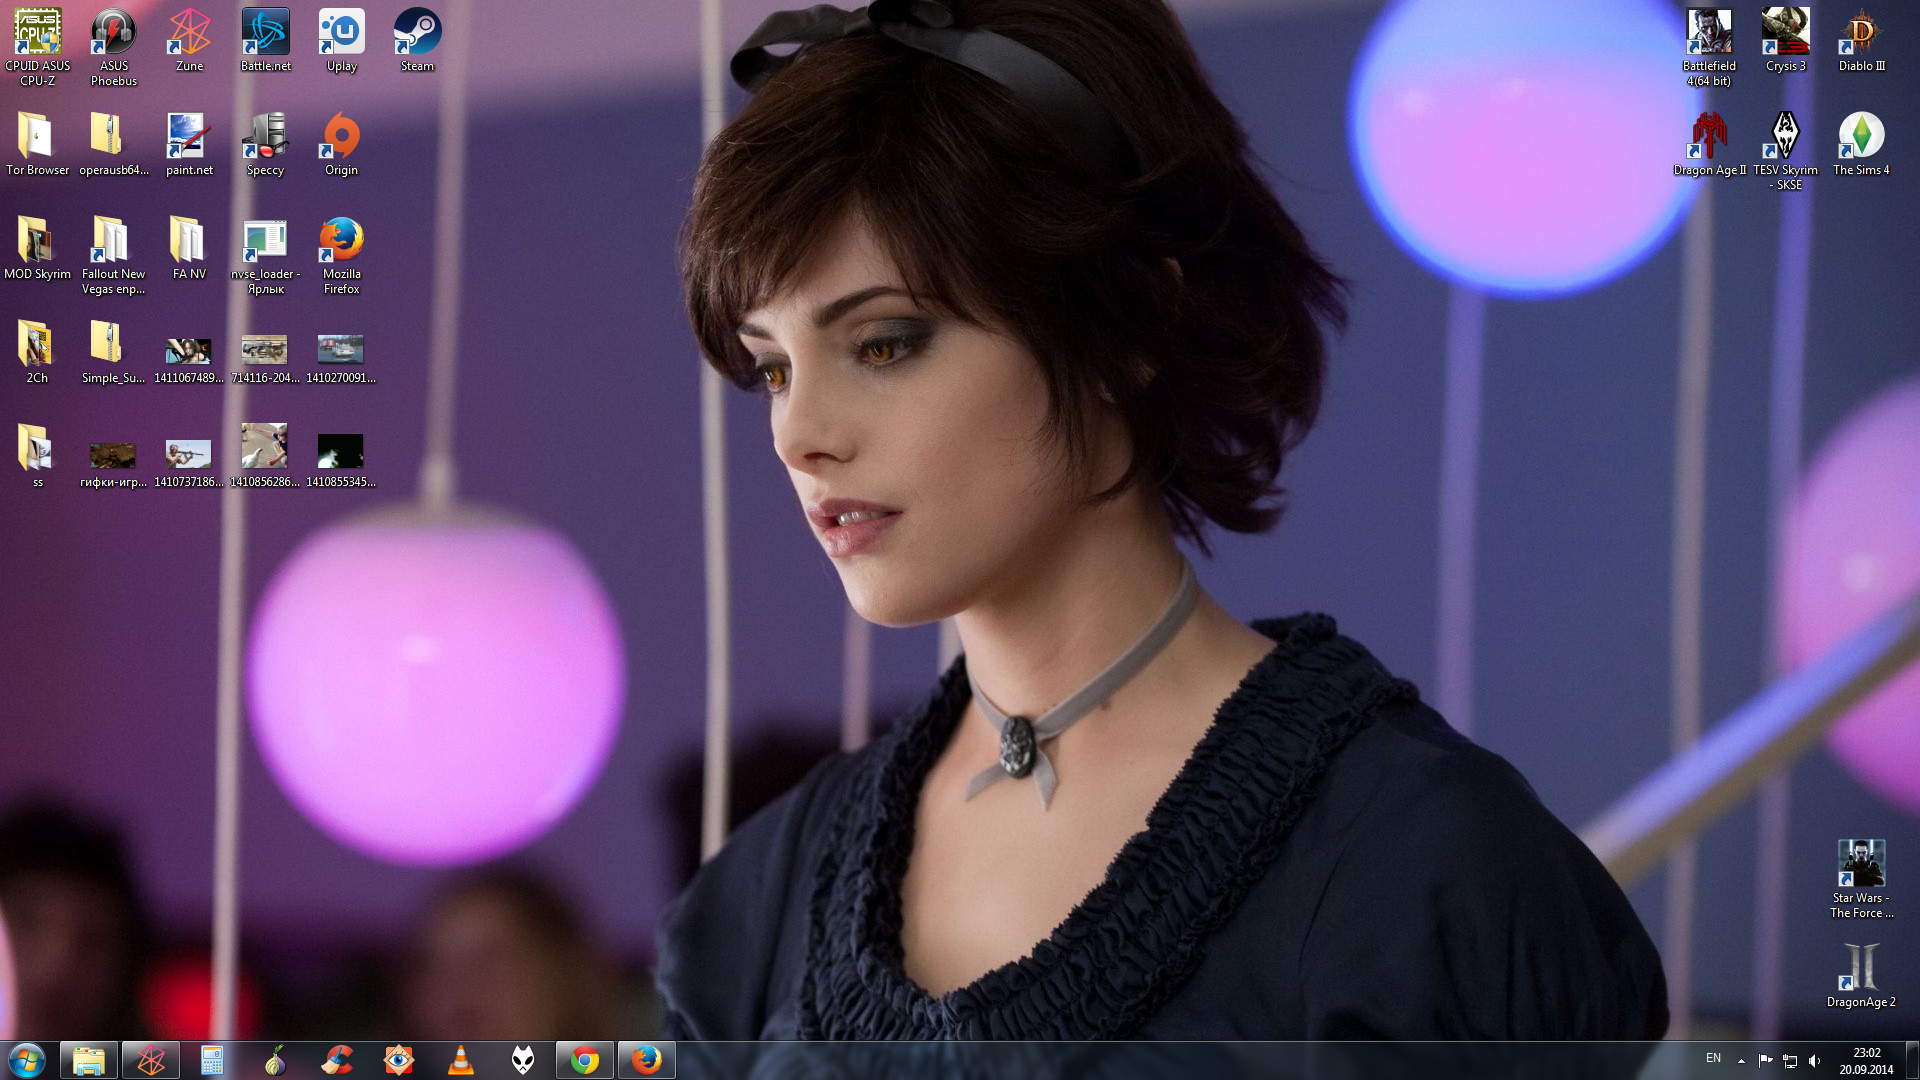
Task: Open the volume speaker tray icon
Action: [x=1815, y=1060]
